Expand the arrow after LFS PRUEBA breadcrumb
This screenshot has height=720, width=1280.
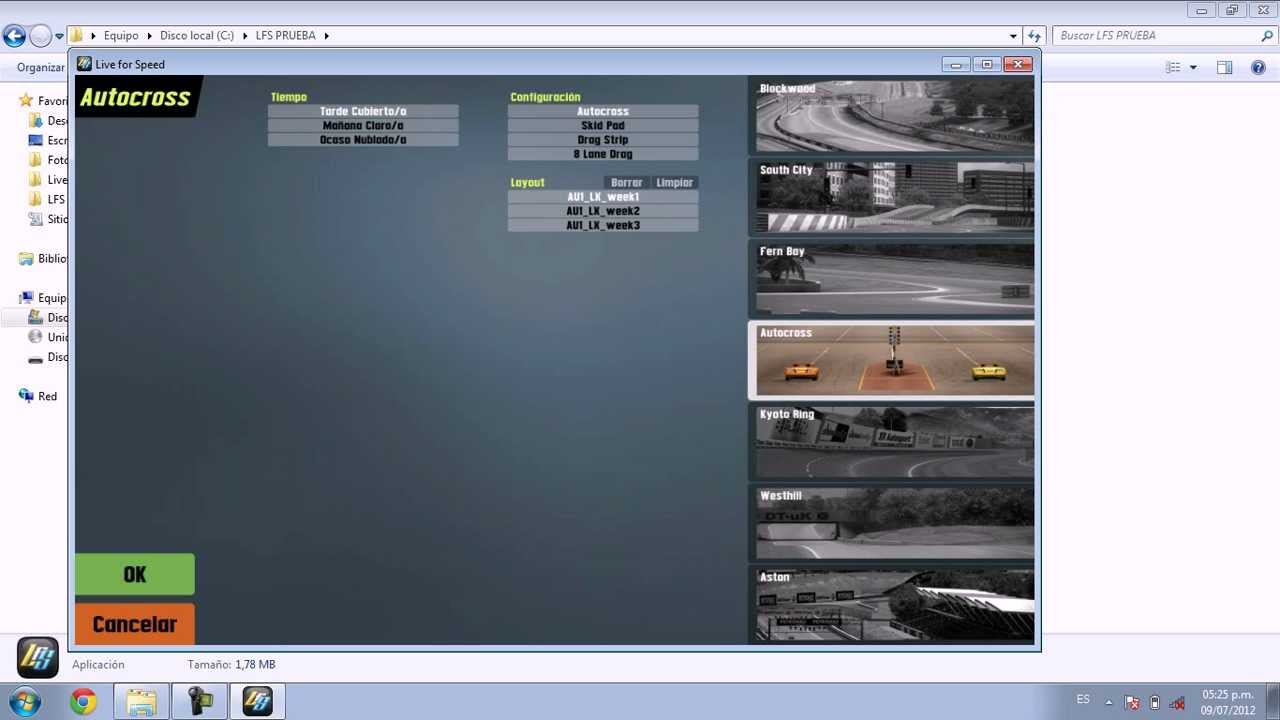click(326, 35)
